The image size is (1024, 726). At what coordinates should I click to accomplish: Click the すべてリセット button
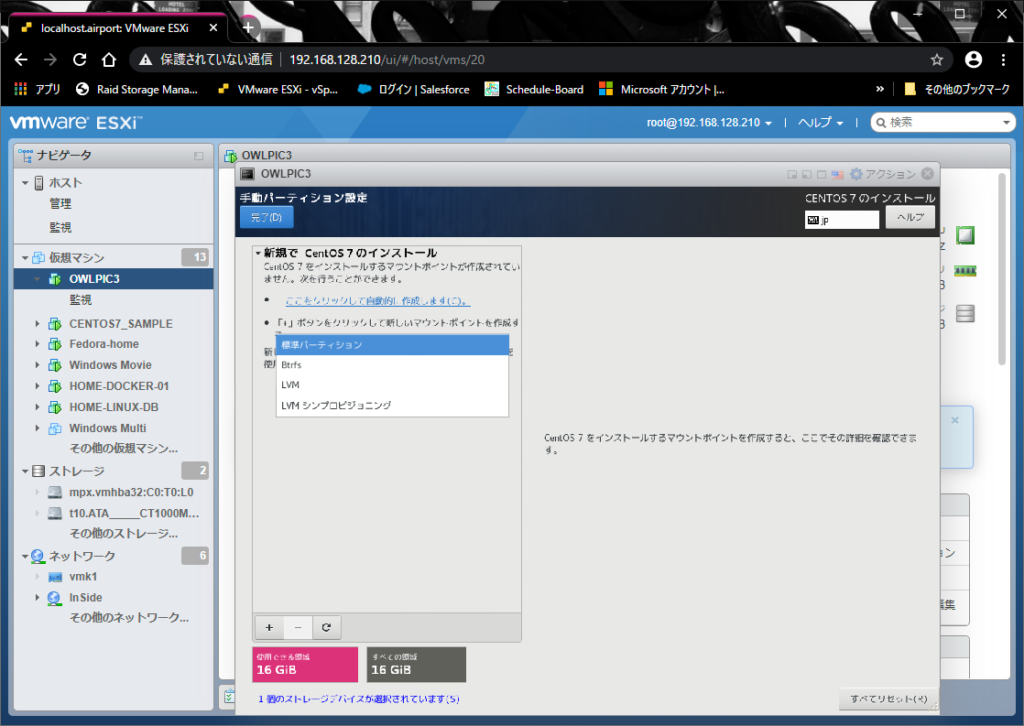[x=888, y=699]
